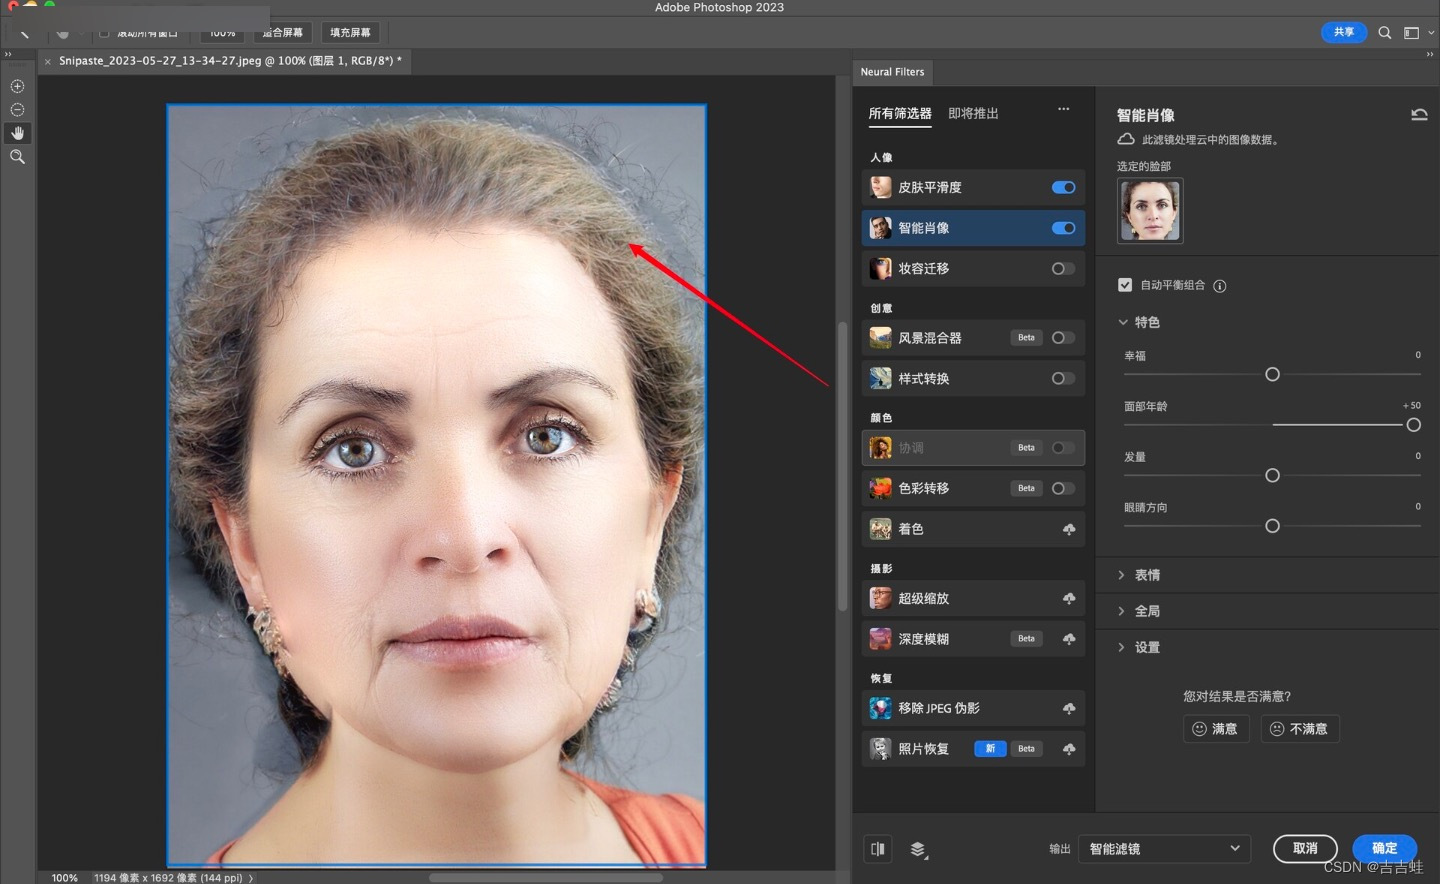Click the 样式转换 filter thumbnail icon
The image size is (1440, 884).
point(880,378)
